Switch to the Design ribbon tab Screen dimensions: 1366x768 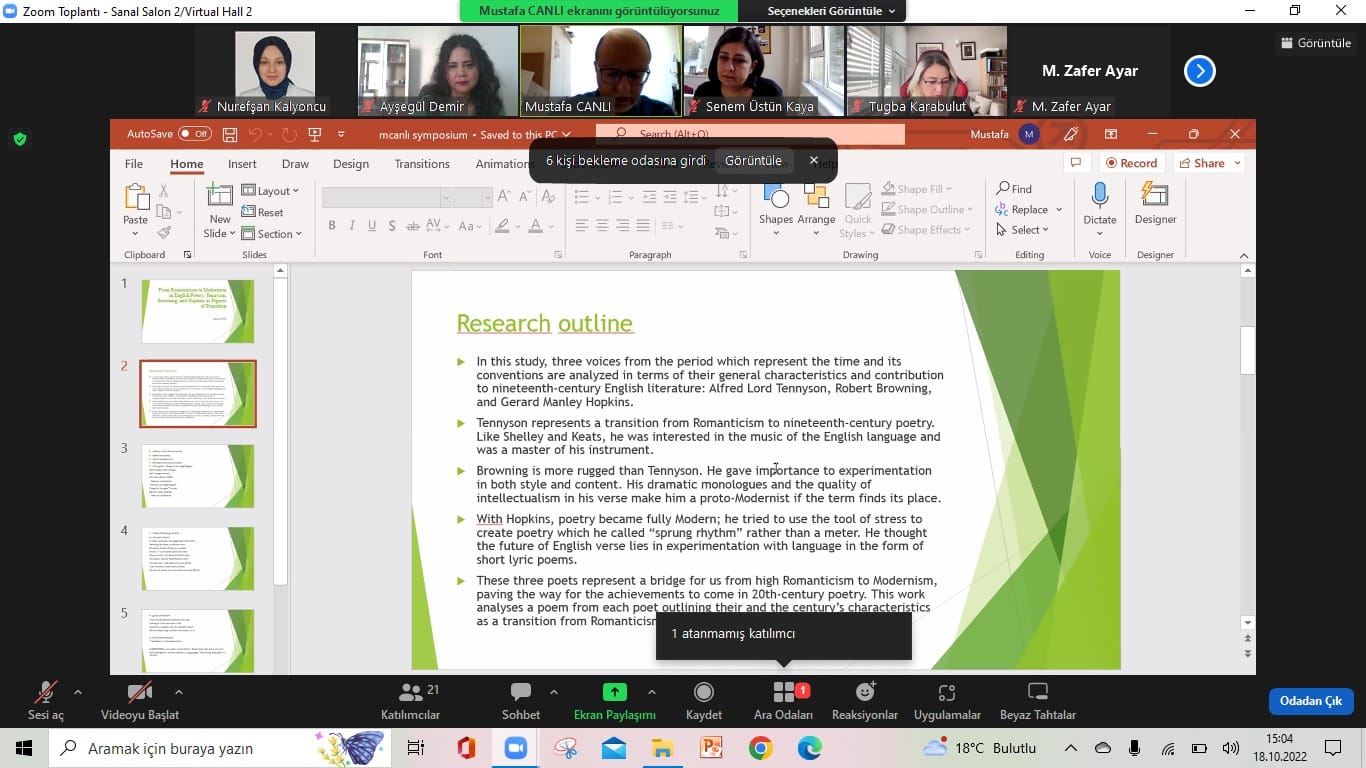351,164
